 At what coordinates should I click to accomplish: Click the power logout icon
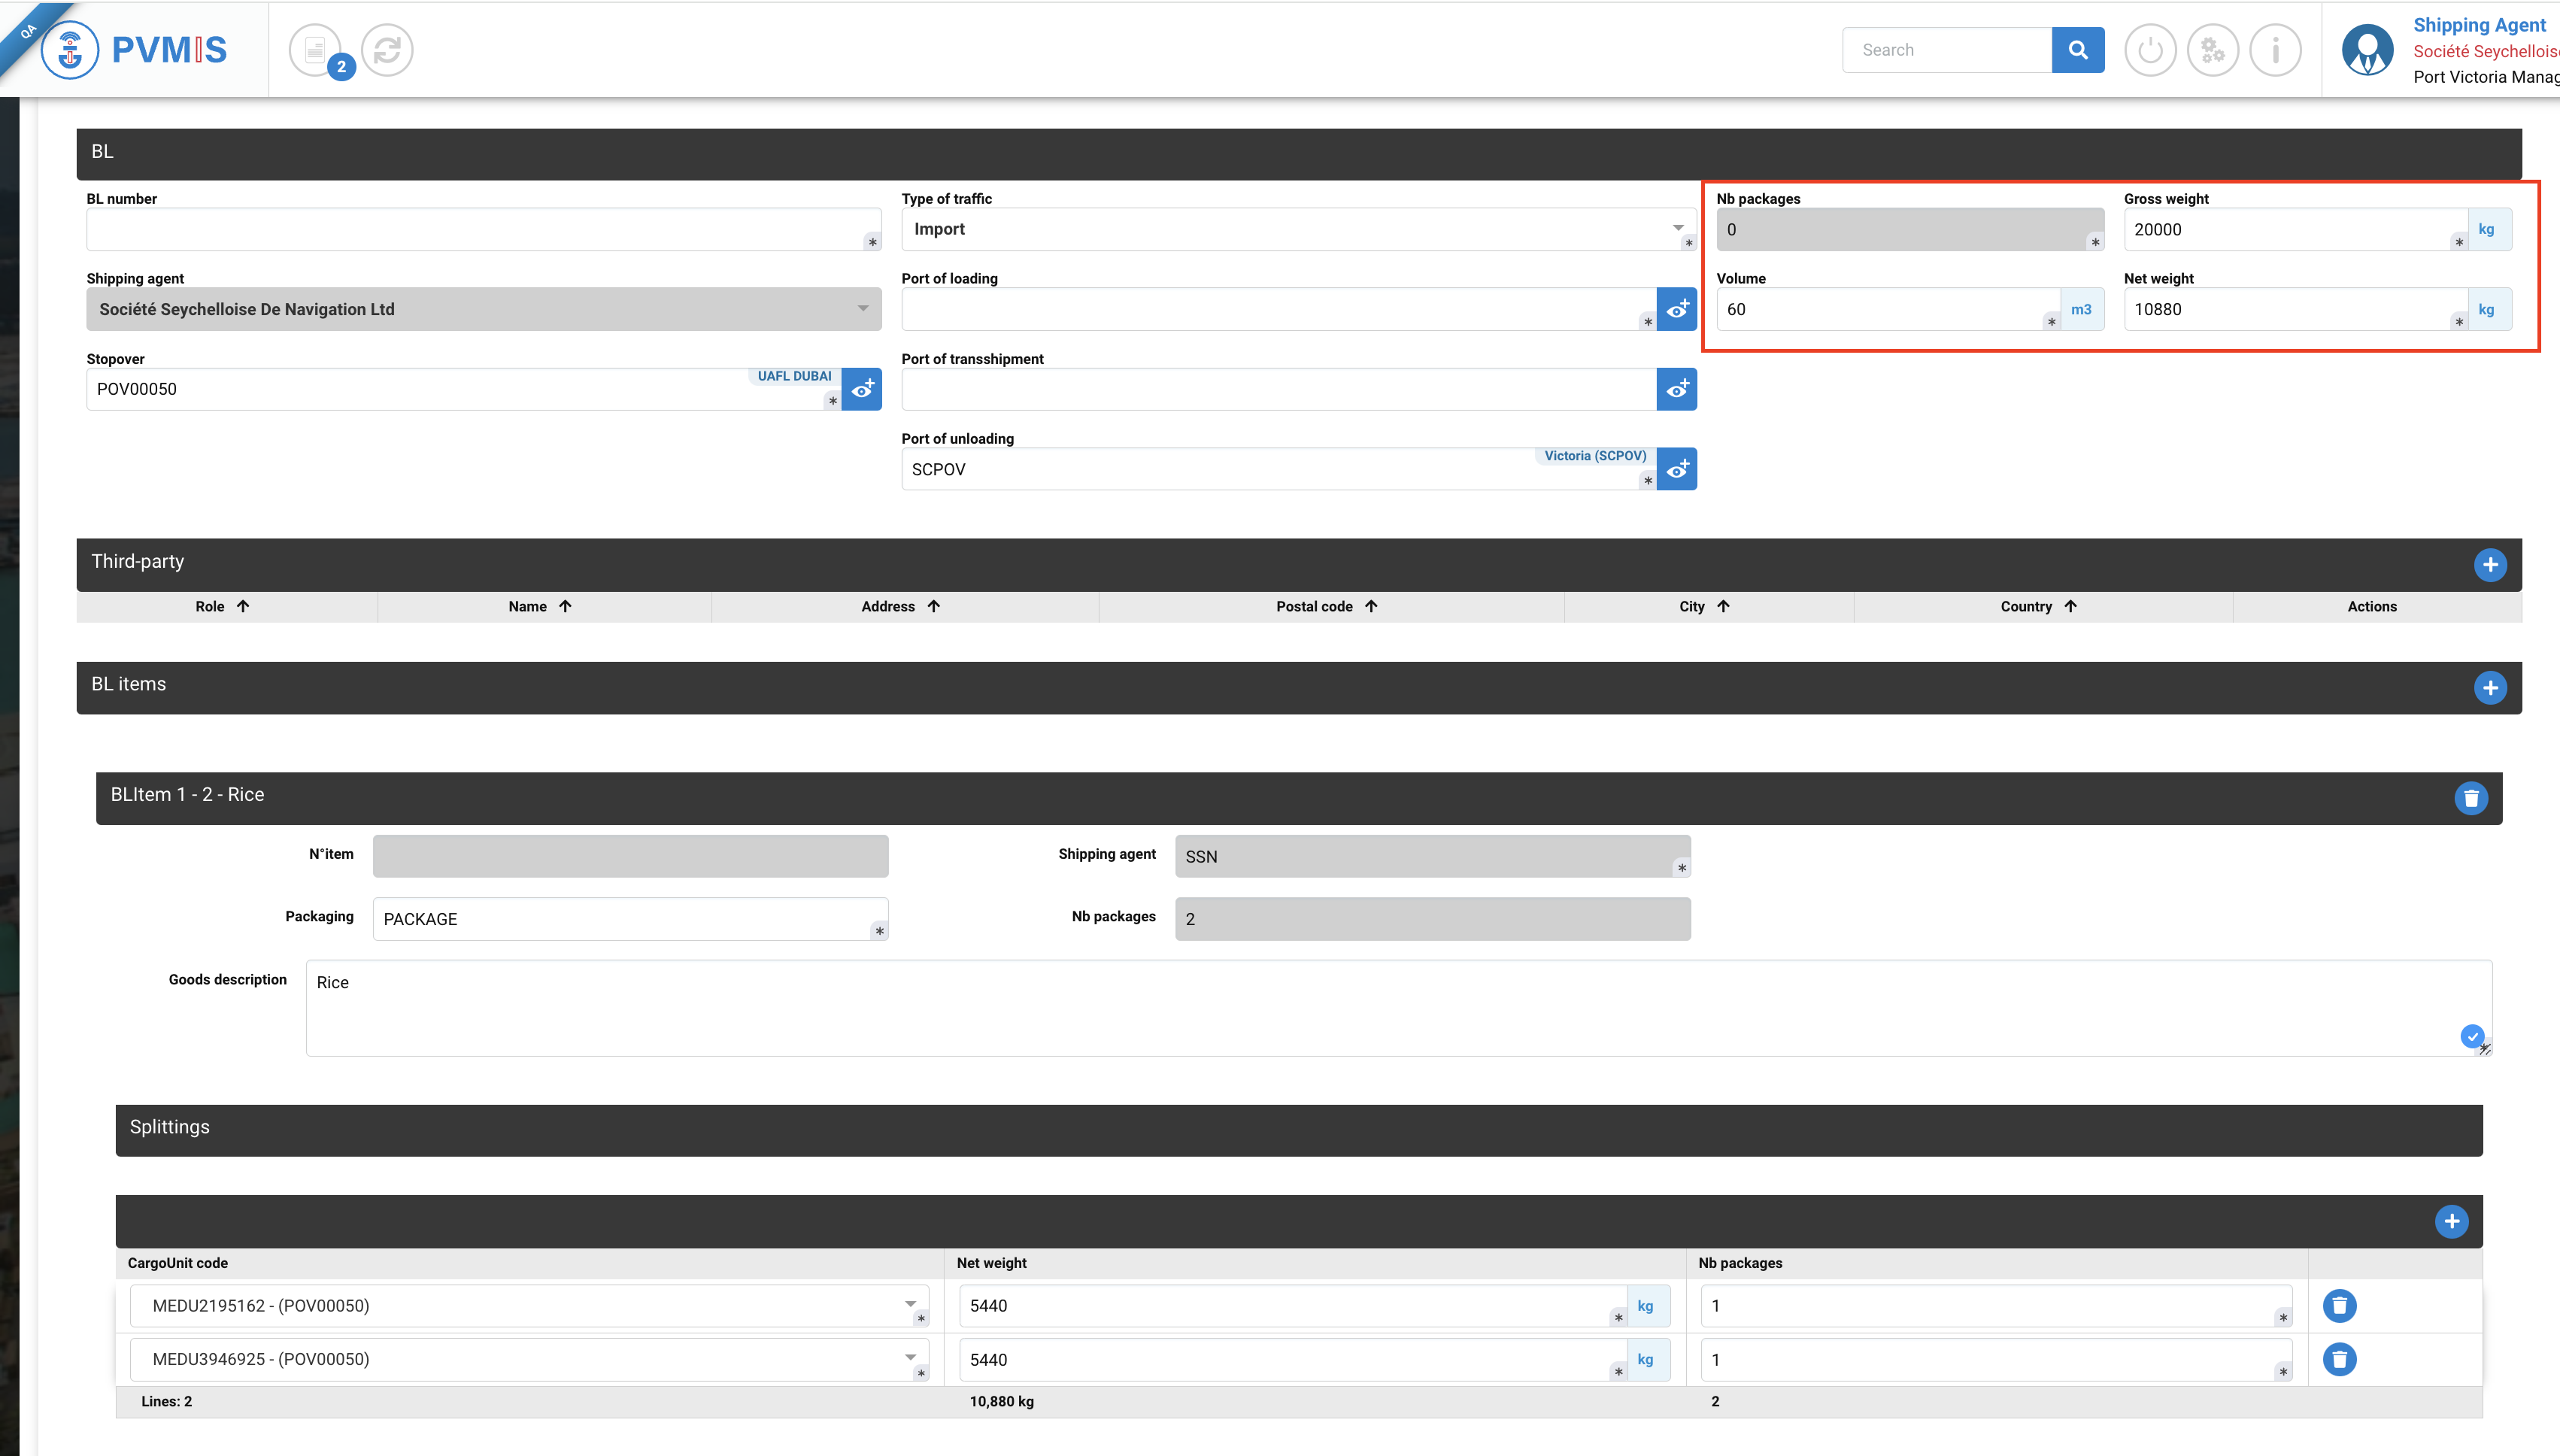[x=2150, y=50]
